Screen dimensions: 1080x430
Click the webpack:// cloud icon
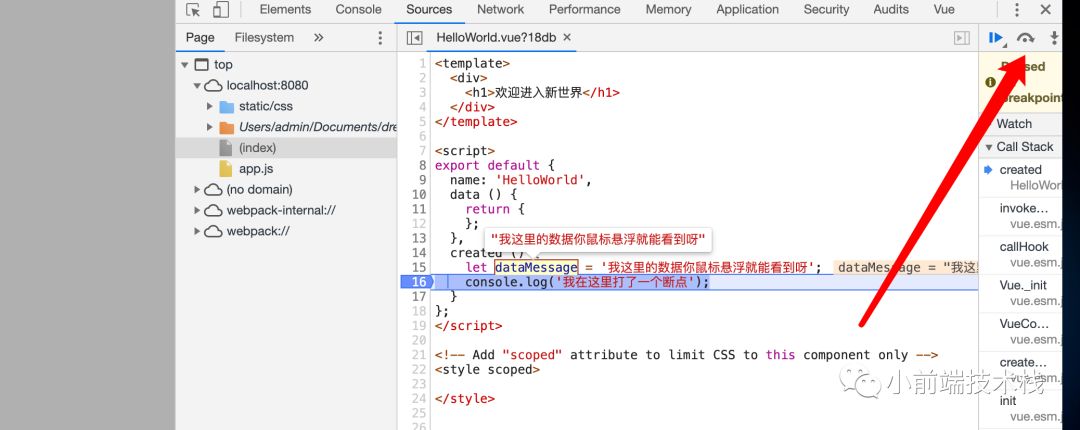tap(214, 231)
